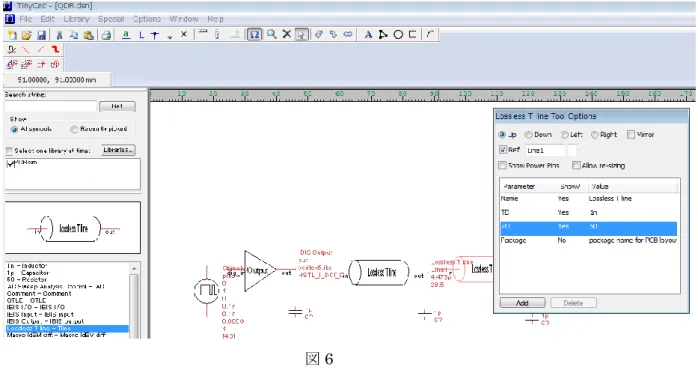
Task: Select the Down orientation radio button
Action: point(528,134)
